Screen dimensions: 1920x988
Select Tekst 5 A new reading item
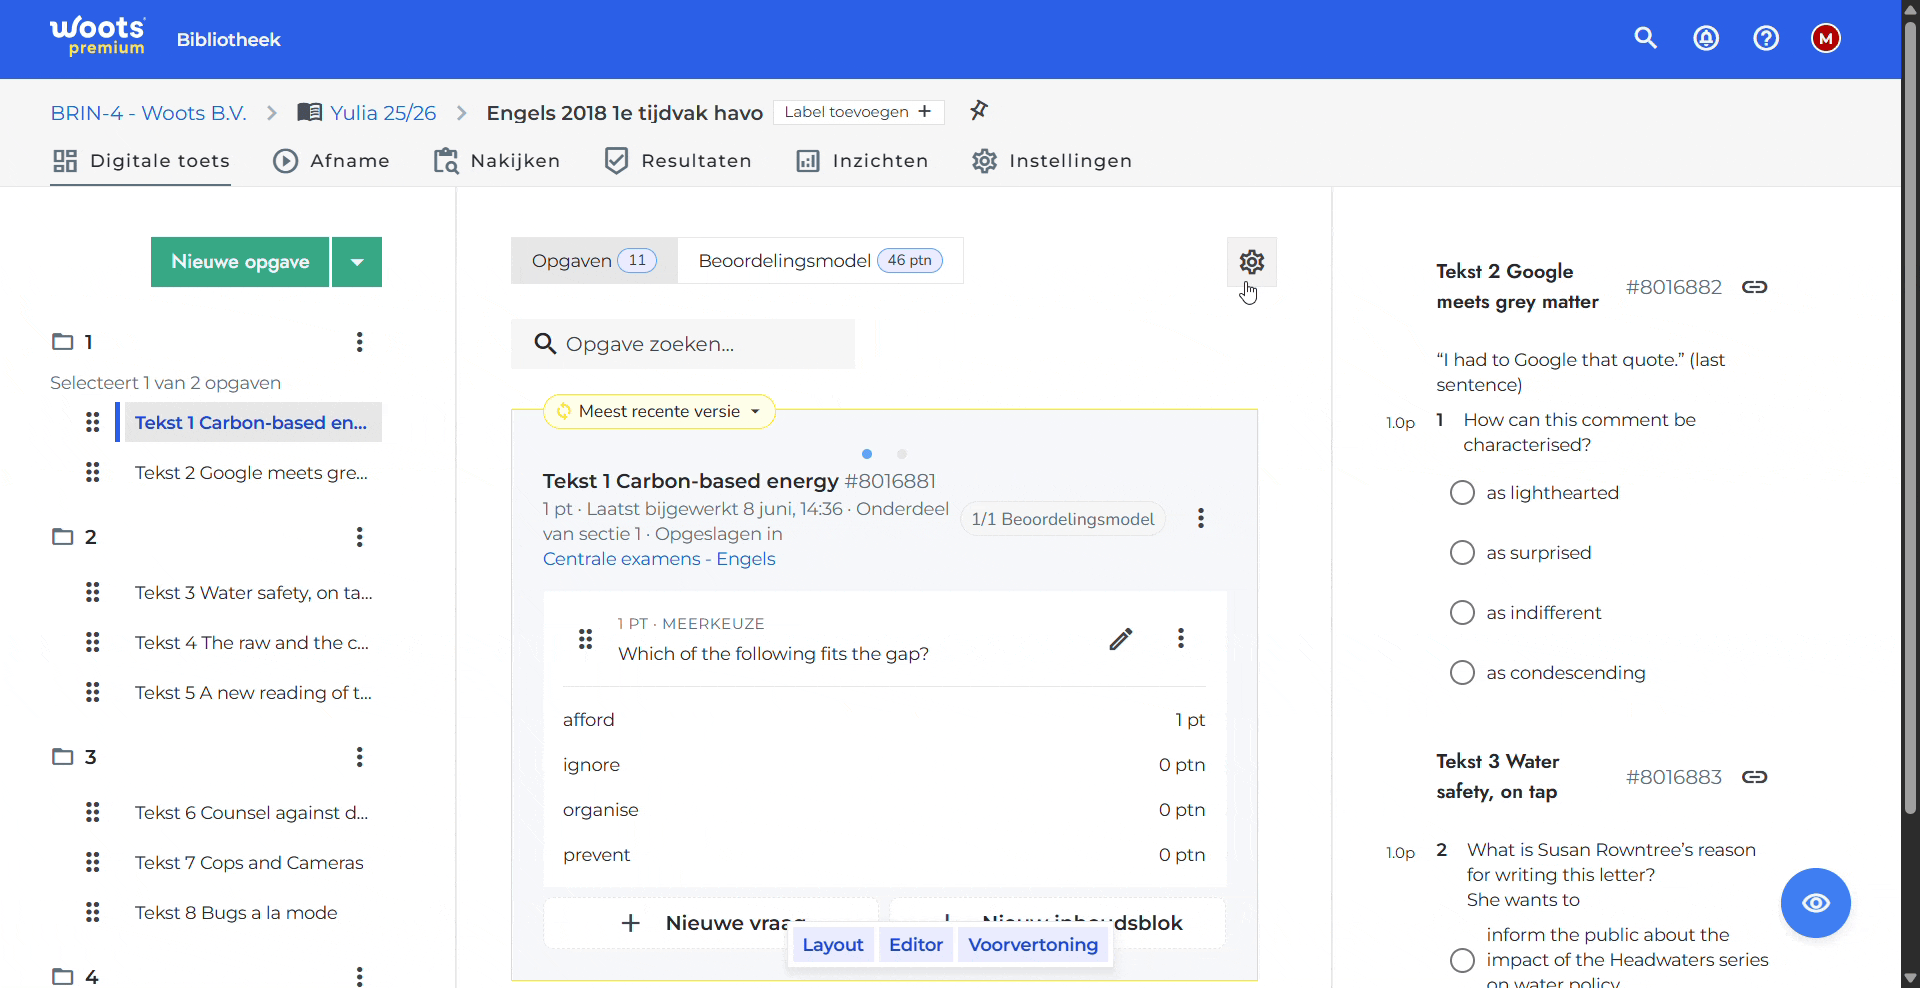pyautogui.click(x=253, y=693)
